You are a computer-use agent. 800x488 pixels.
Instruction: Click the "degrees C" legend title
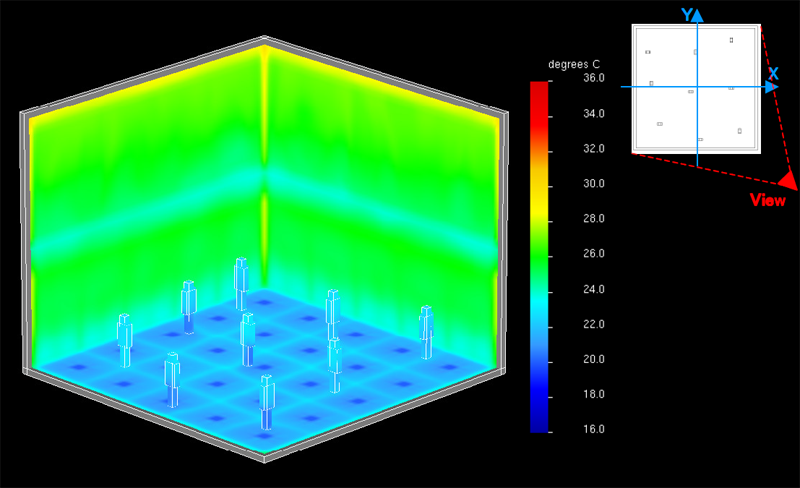point(574,64)
